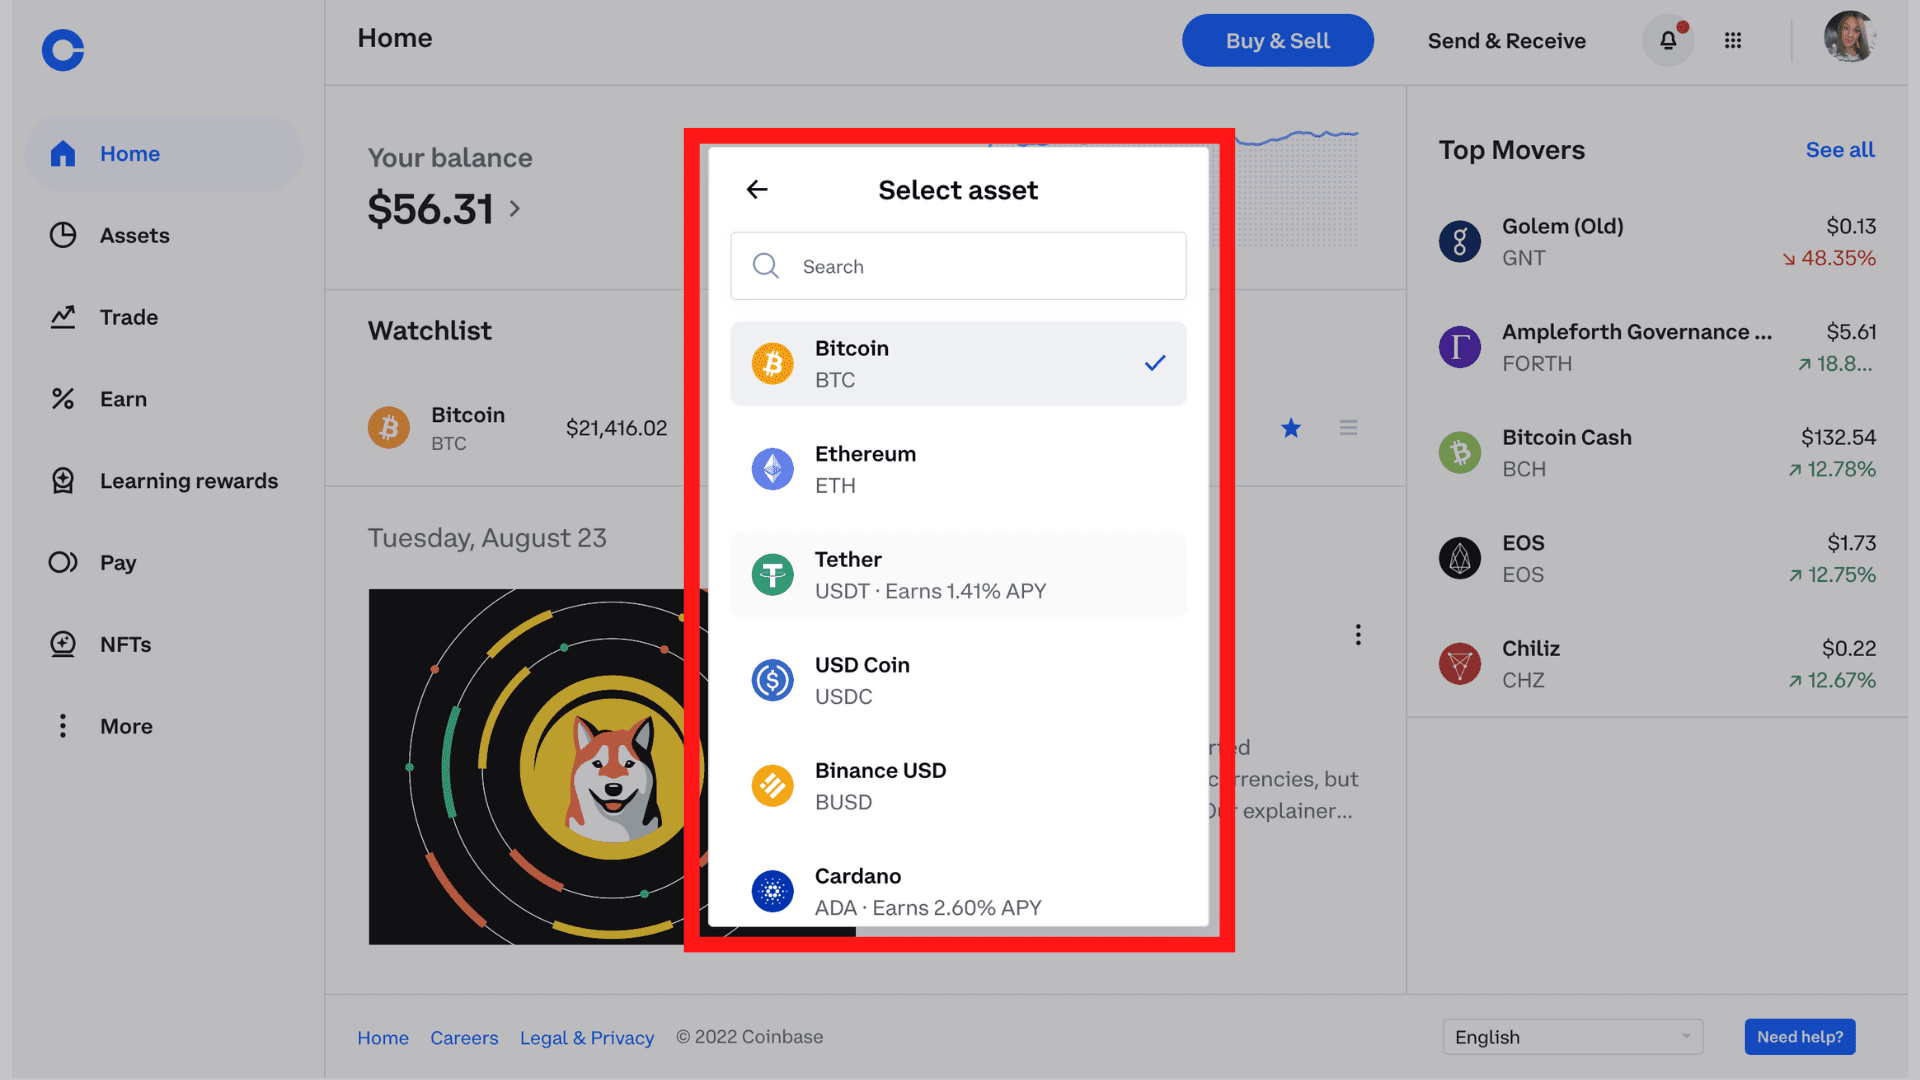Screen dimensions: 1920x1080
Task: Click See all in Top Movers
Action: tap(1840, 150)
